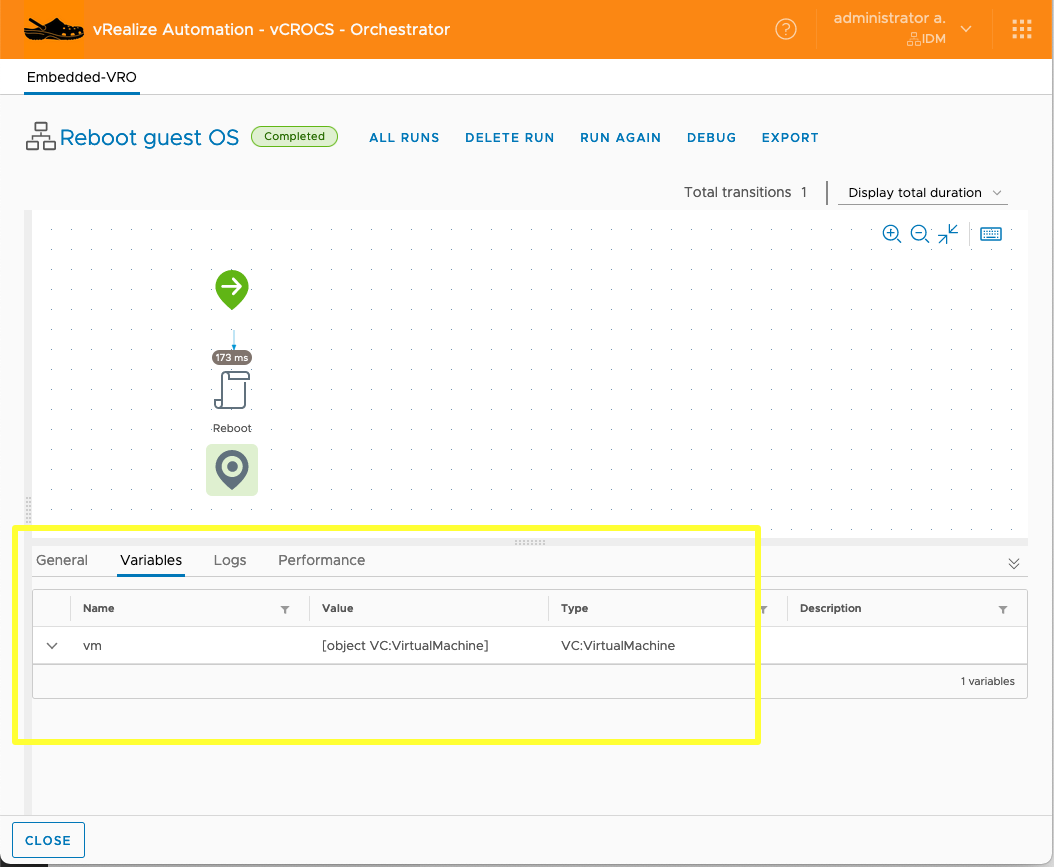
Task: Open the nine-dot apps grid icon
Action: (1021, 29)
